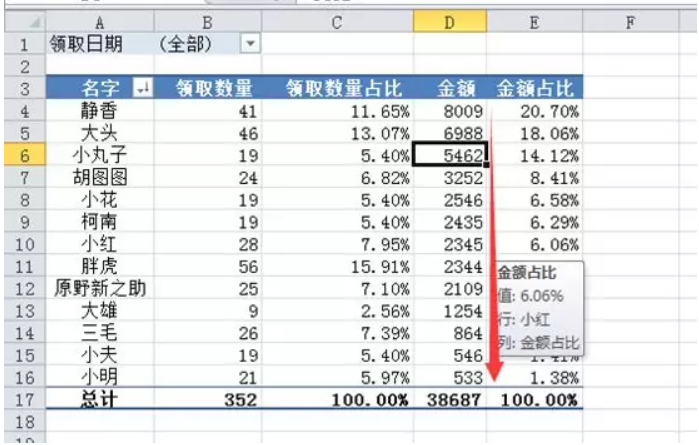Select the name cell 原野新之助

100,288
